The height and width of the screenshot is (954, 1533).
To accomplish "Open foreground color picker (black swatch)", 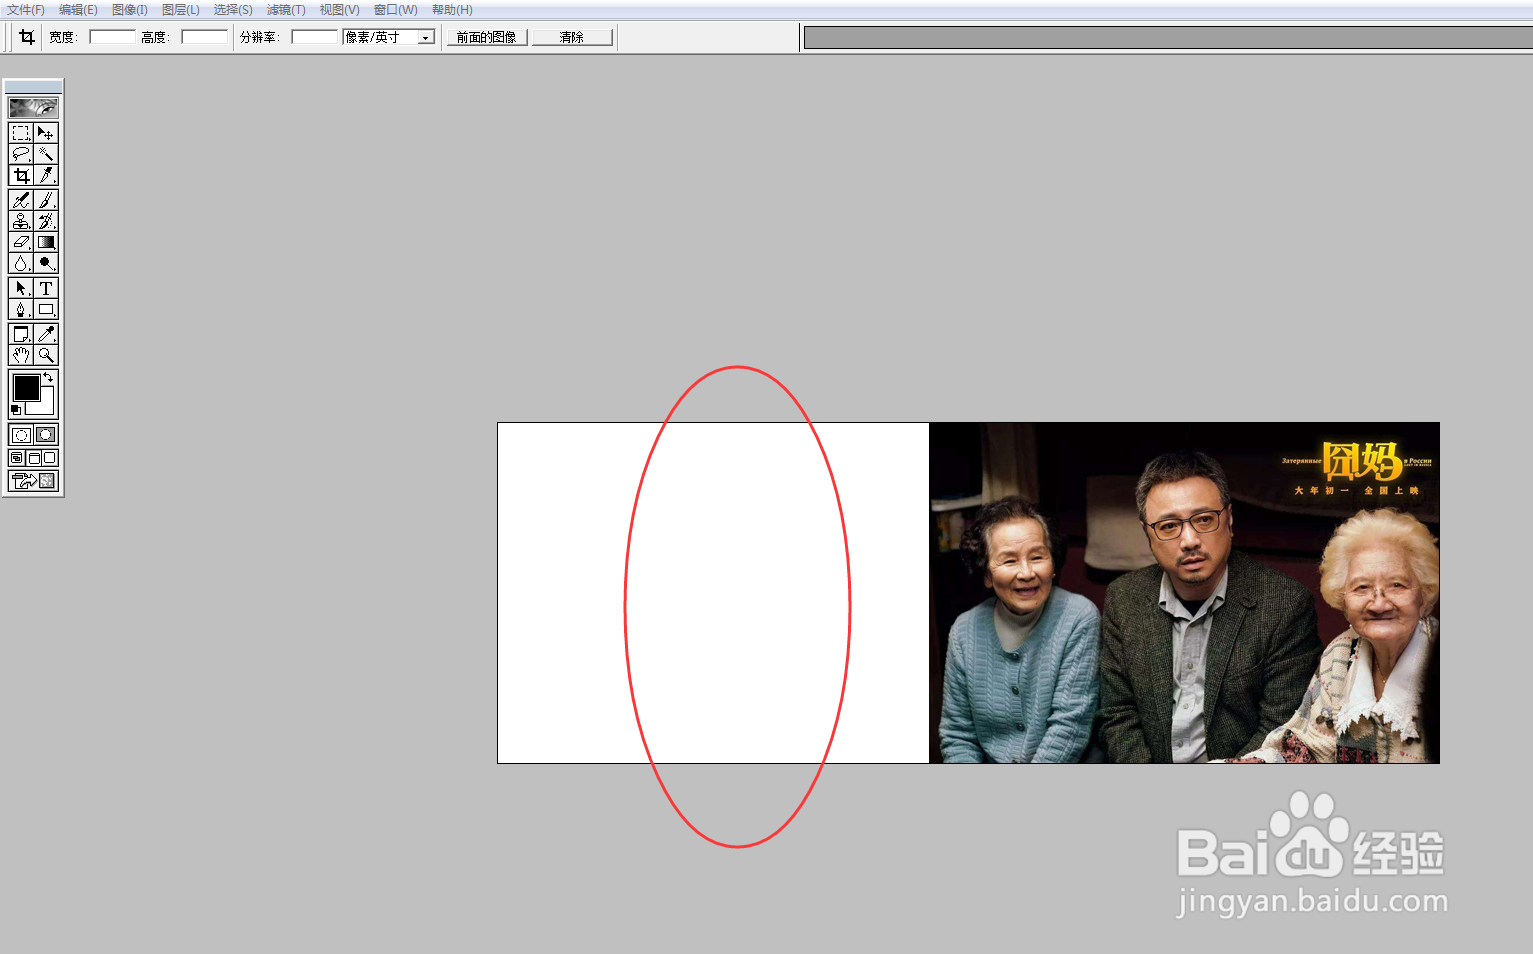I will tap(25, 387).
